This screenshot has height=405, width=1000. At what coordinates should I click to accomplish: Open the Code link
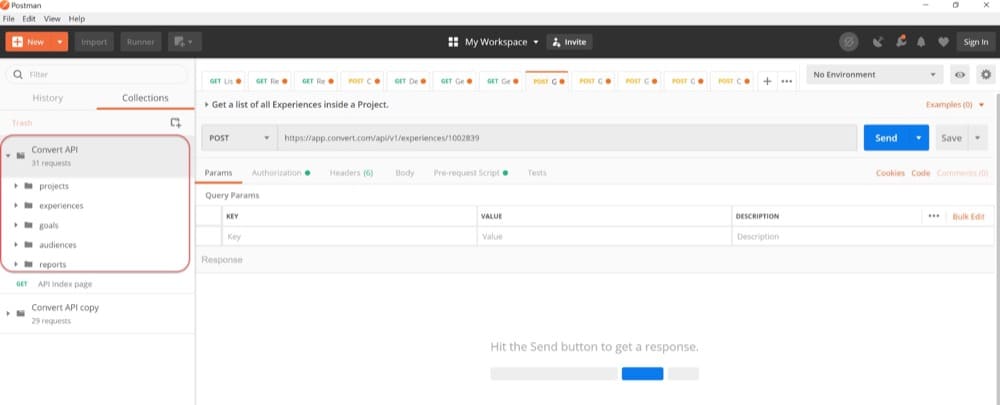point(920,173)
